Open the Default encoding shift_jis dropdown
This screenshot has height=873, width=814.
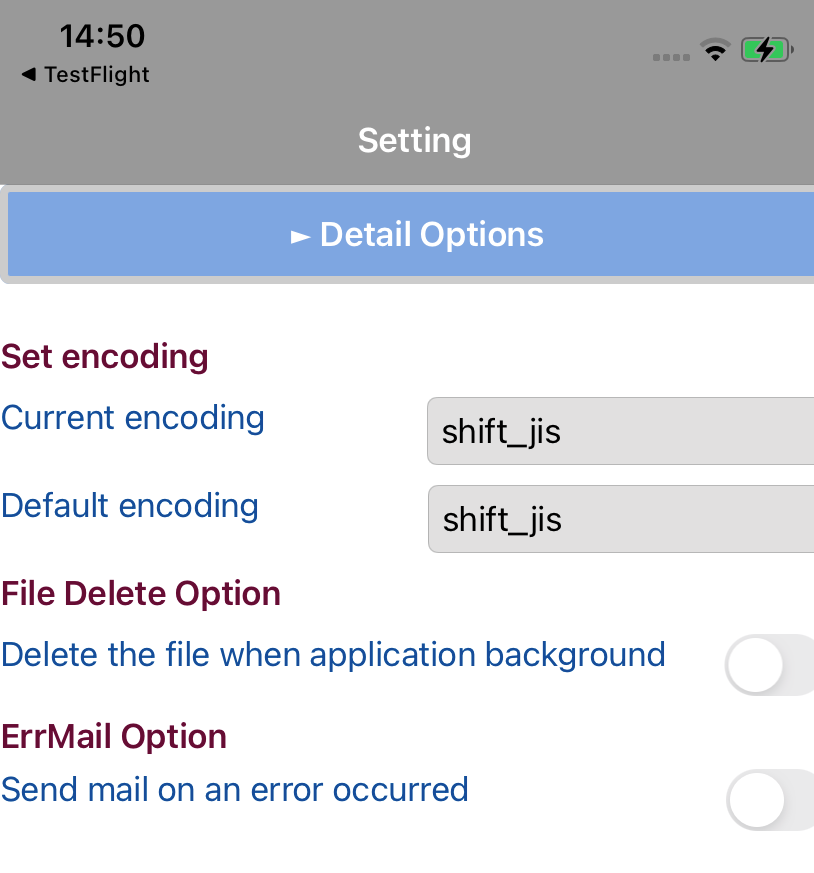(620, 519)
